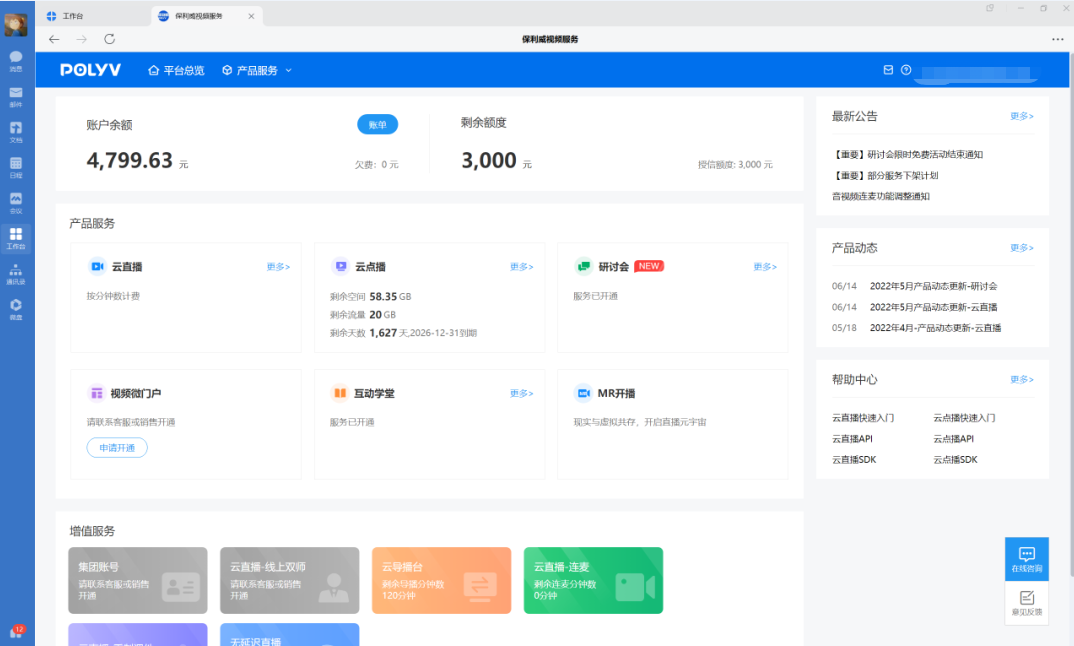The width and height of the screenshot is (1074, 646).
Task: Open 通讯录 (Contacts) in the left sidebar
Action: [16, 273]
